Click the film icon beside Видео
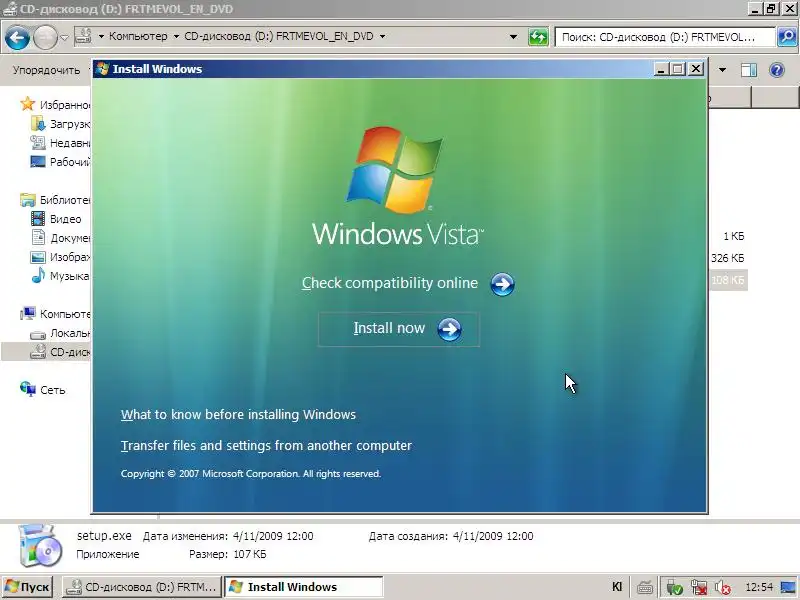Image resolution: width=800 pixels, height=600 pixels. (38, 219)
